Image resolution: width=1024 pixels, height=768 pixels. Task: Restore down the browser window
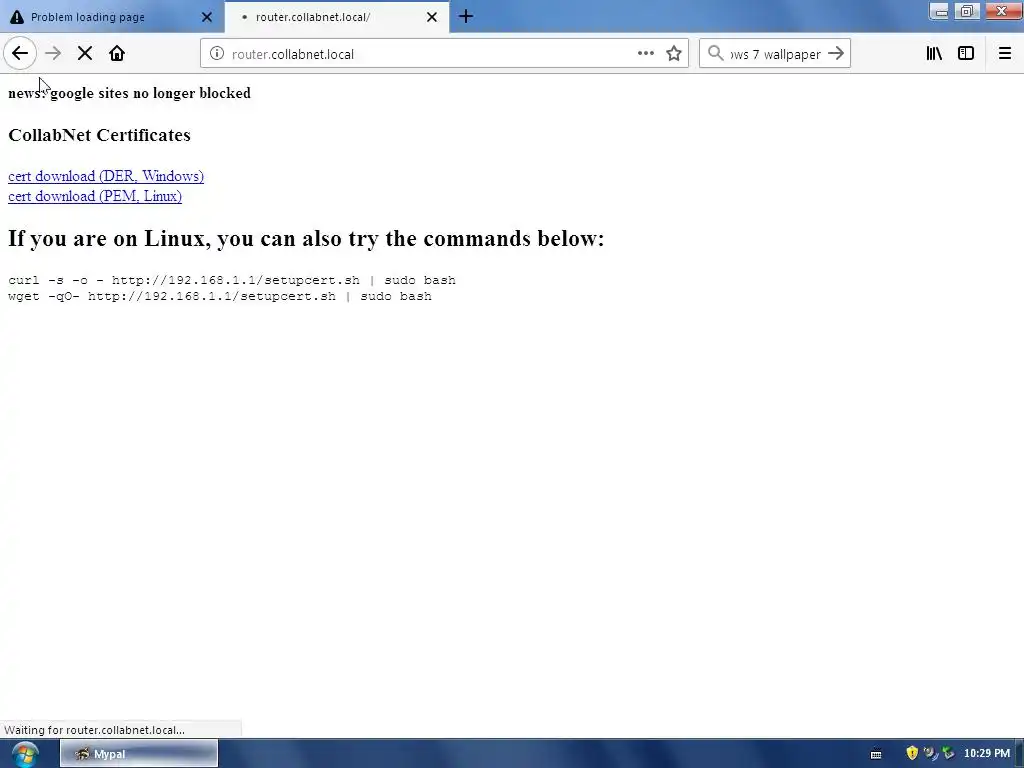pyautogui.click(x=967, y=11)
